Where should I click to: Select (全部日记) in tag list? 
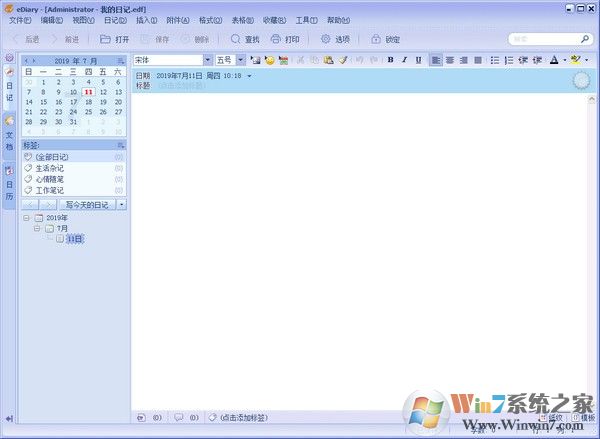(73, 157)
